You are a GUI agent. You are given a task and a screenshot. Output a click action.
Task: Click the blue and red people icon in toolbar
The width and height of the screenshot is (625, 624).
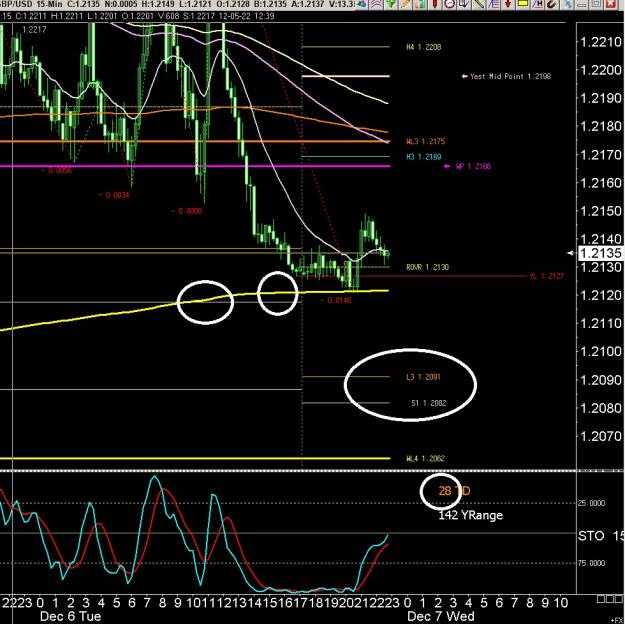coord(362,4)
